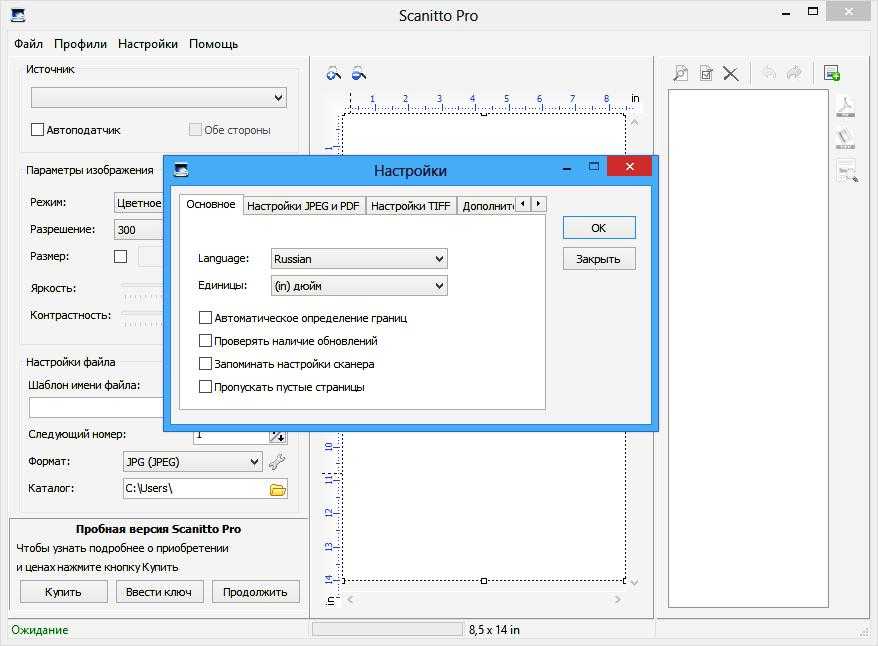Click the PDF export icon in right sidebar

846,106
